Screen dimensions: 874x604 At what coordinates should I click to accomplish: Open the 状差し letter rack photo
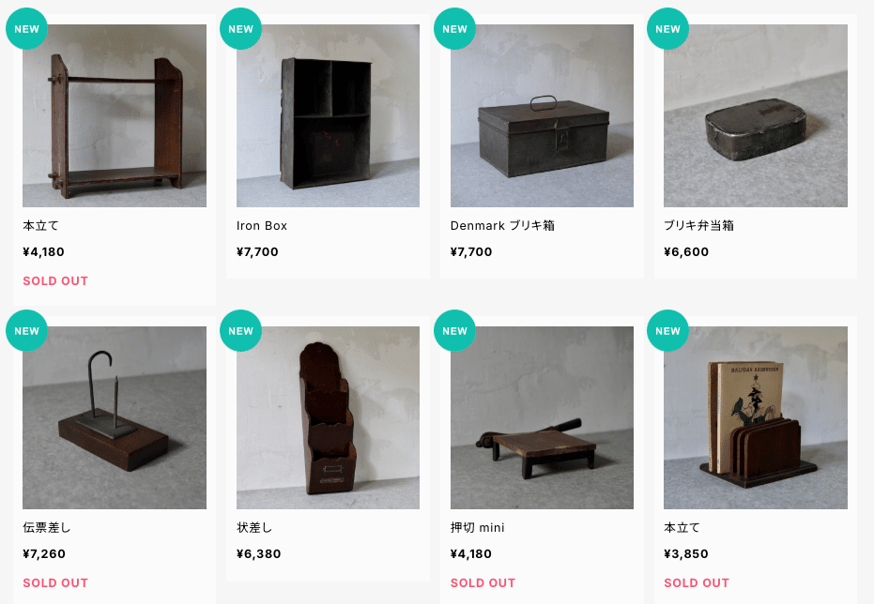(328, 417)
